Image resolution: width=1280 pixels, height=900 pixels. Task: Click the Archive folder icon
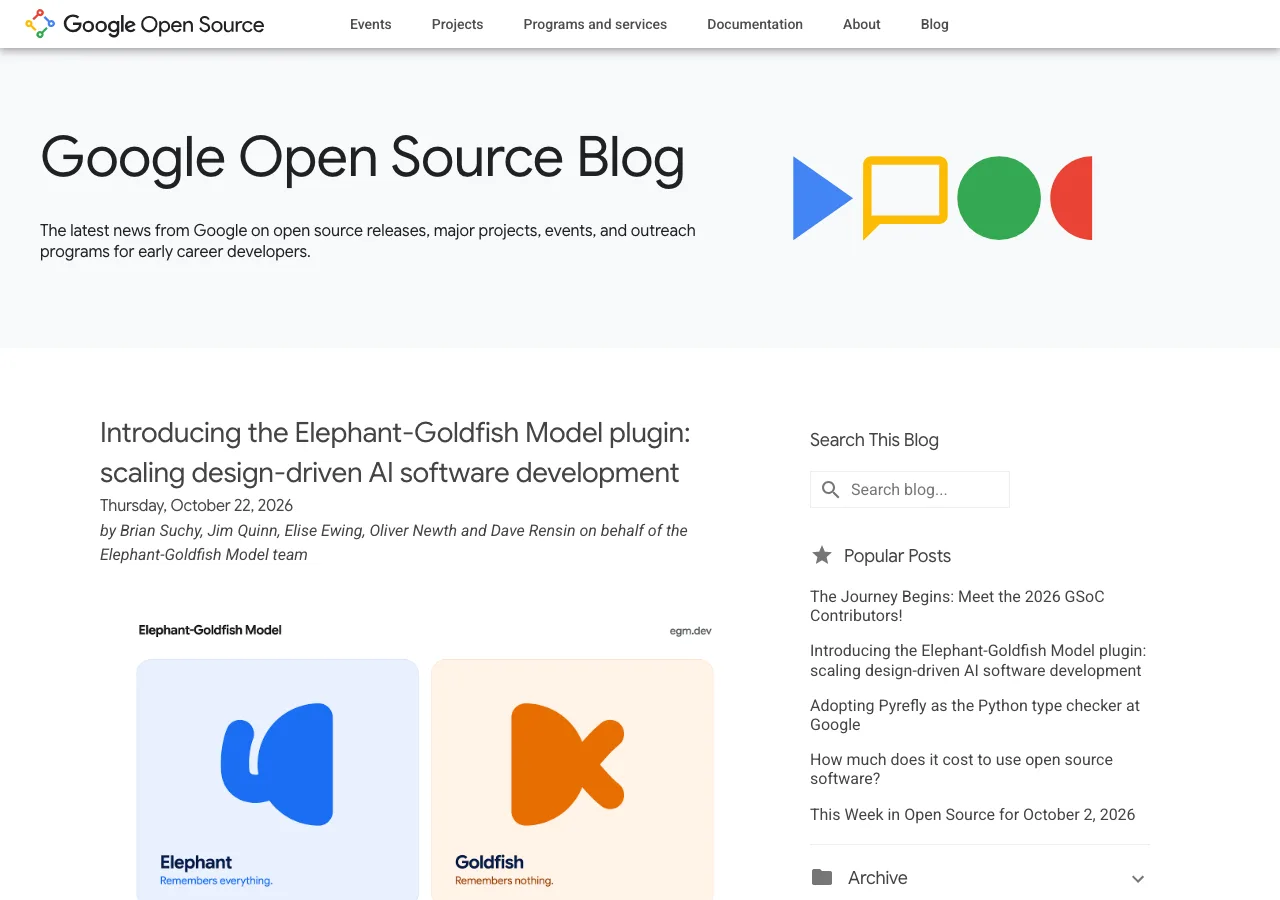tap(822, 877)
